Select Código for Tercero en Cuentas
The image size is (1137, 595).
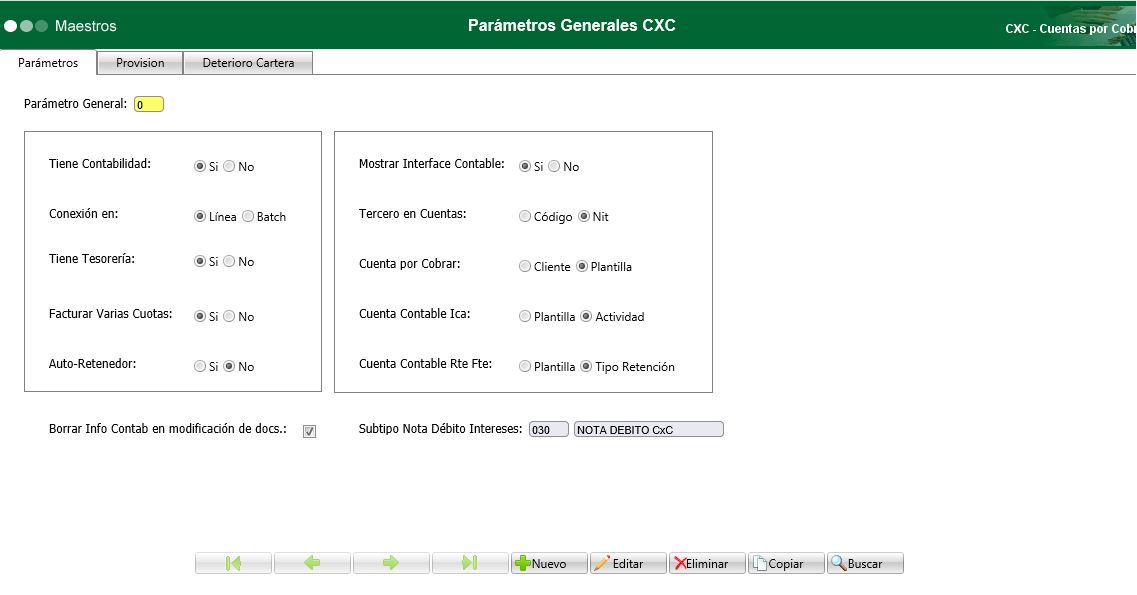(525, 216)
